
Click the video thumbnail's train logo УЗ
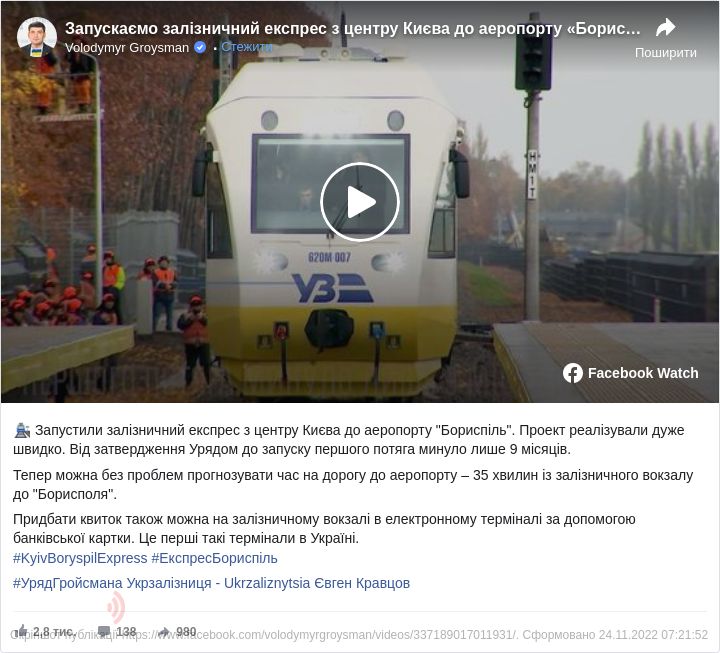pyautogui.click(x=332, y=288)
